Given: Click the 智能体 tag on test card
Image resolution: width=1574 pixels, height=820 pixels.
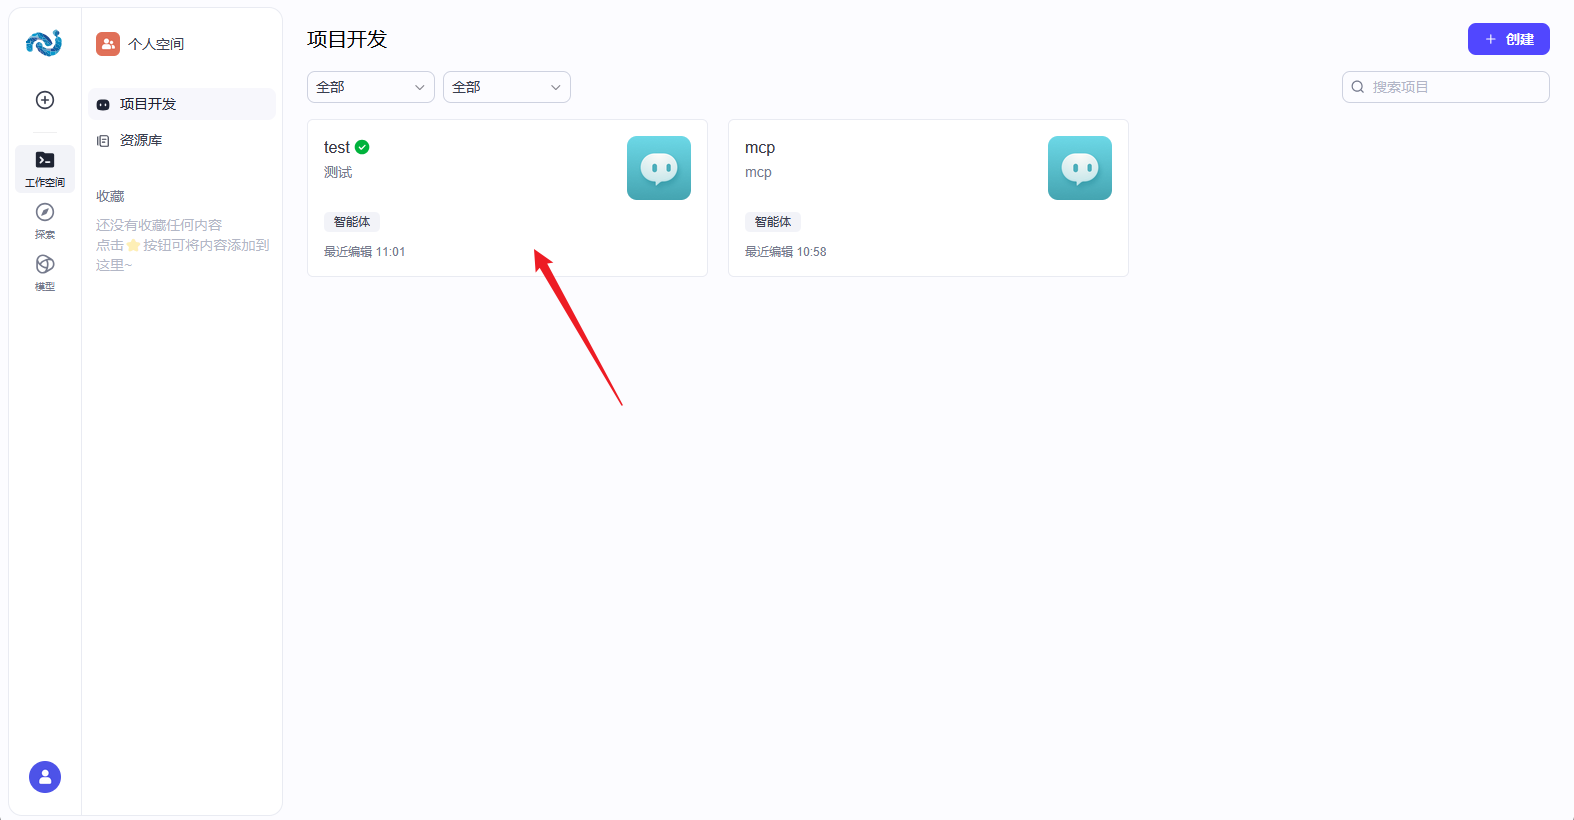Looking at the screenshot, I should click(x=352, y=222).
